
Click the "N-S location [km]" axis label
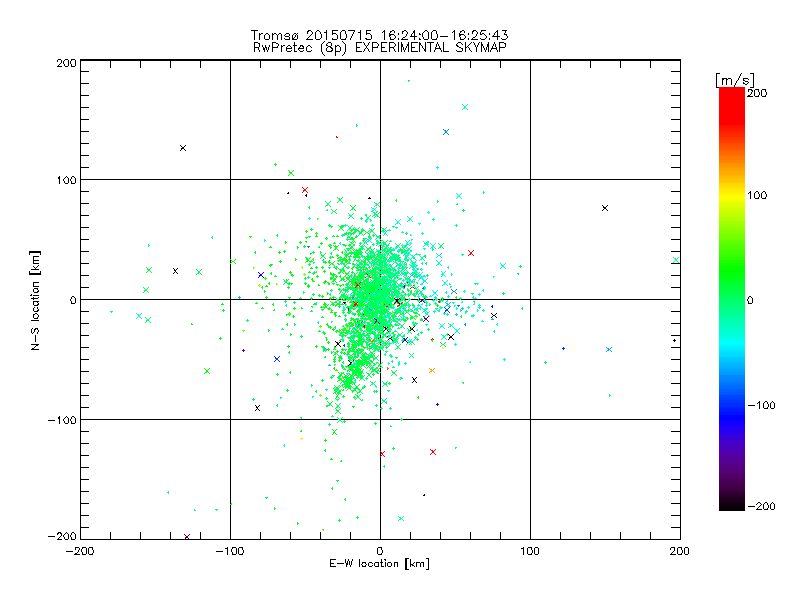(x=35, y=300)
